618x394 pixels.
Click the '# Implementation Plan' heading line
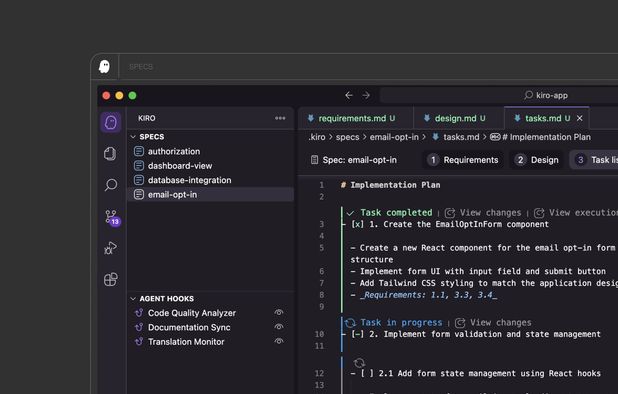(390, 185)
